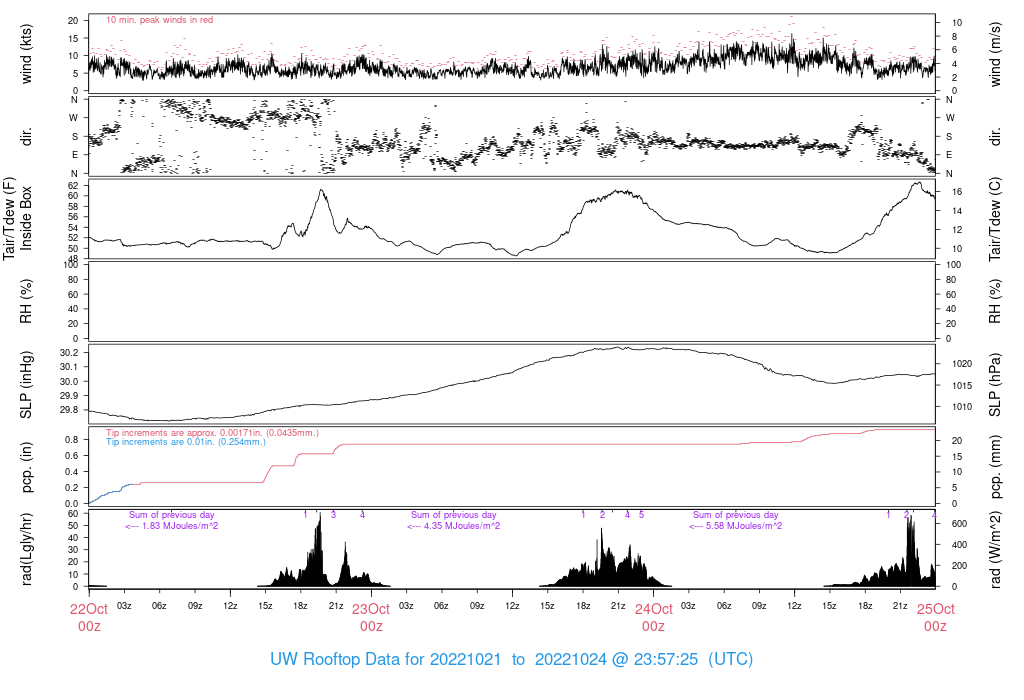
Task: Click the blue 'Tip increments are 0.01in.' note
Action: pos(186,442)
